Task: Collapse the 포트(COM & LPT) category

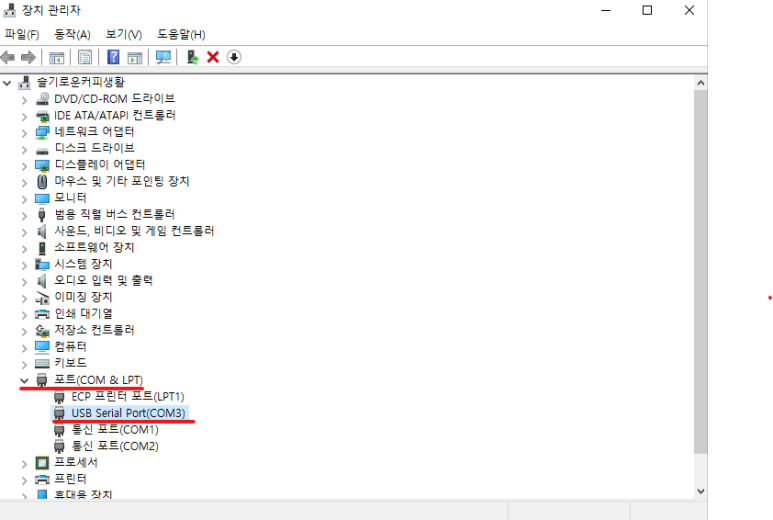Action: point(24,381)
